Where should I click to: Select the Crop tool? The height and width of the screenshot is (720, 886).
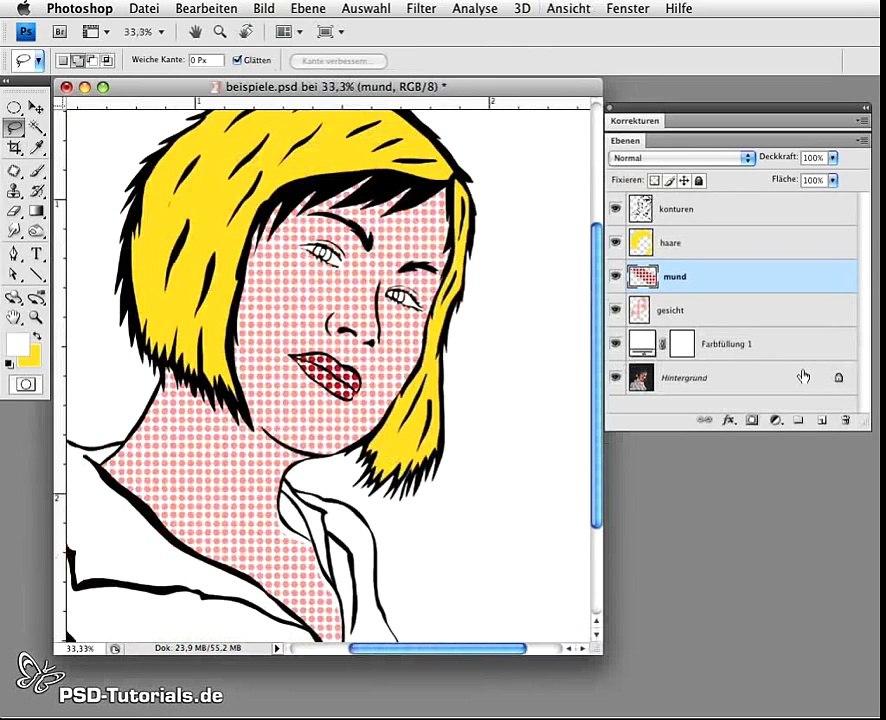point(14,148)
